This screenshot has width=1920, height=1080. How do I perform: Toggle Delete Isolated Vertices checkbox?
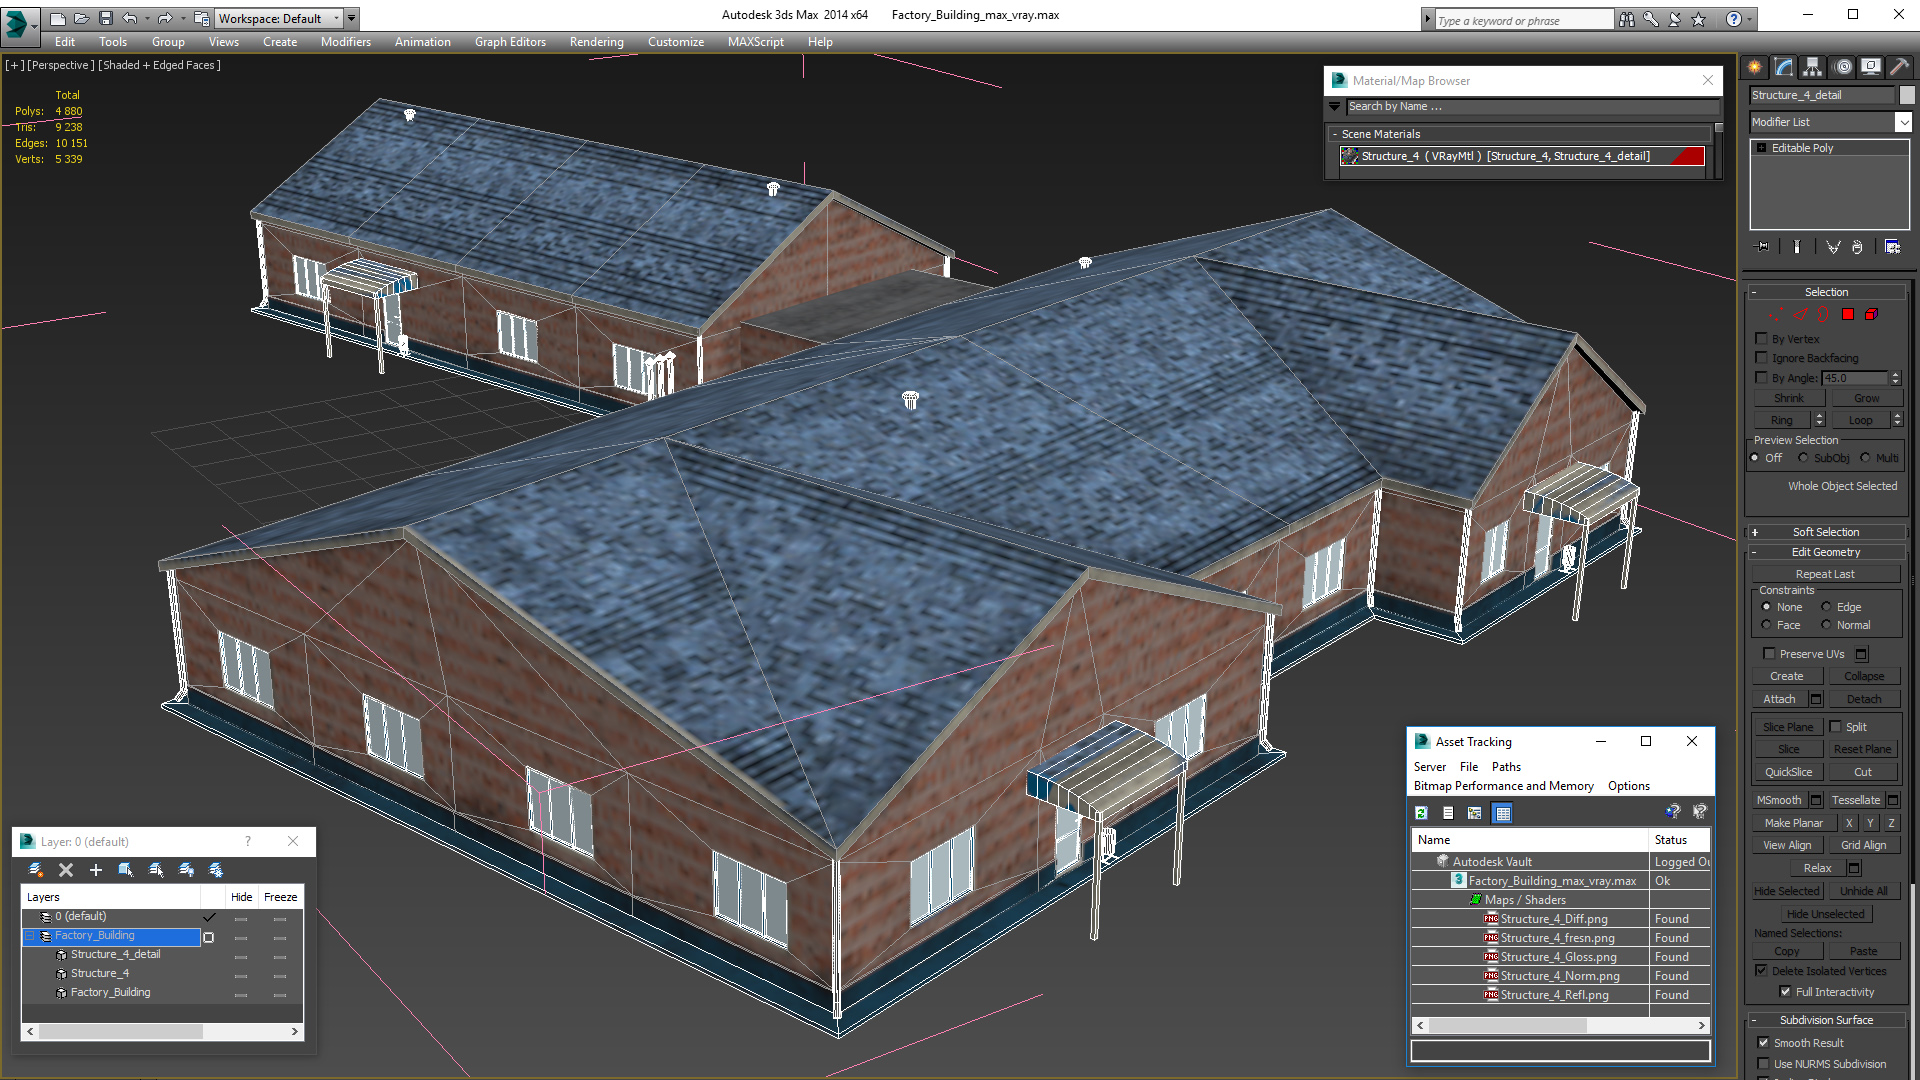(x=1760, y=971)
